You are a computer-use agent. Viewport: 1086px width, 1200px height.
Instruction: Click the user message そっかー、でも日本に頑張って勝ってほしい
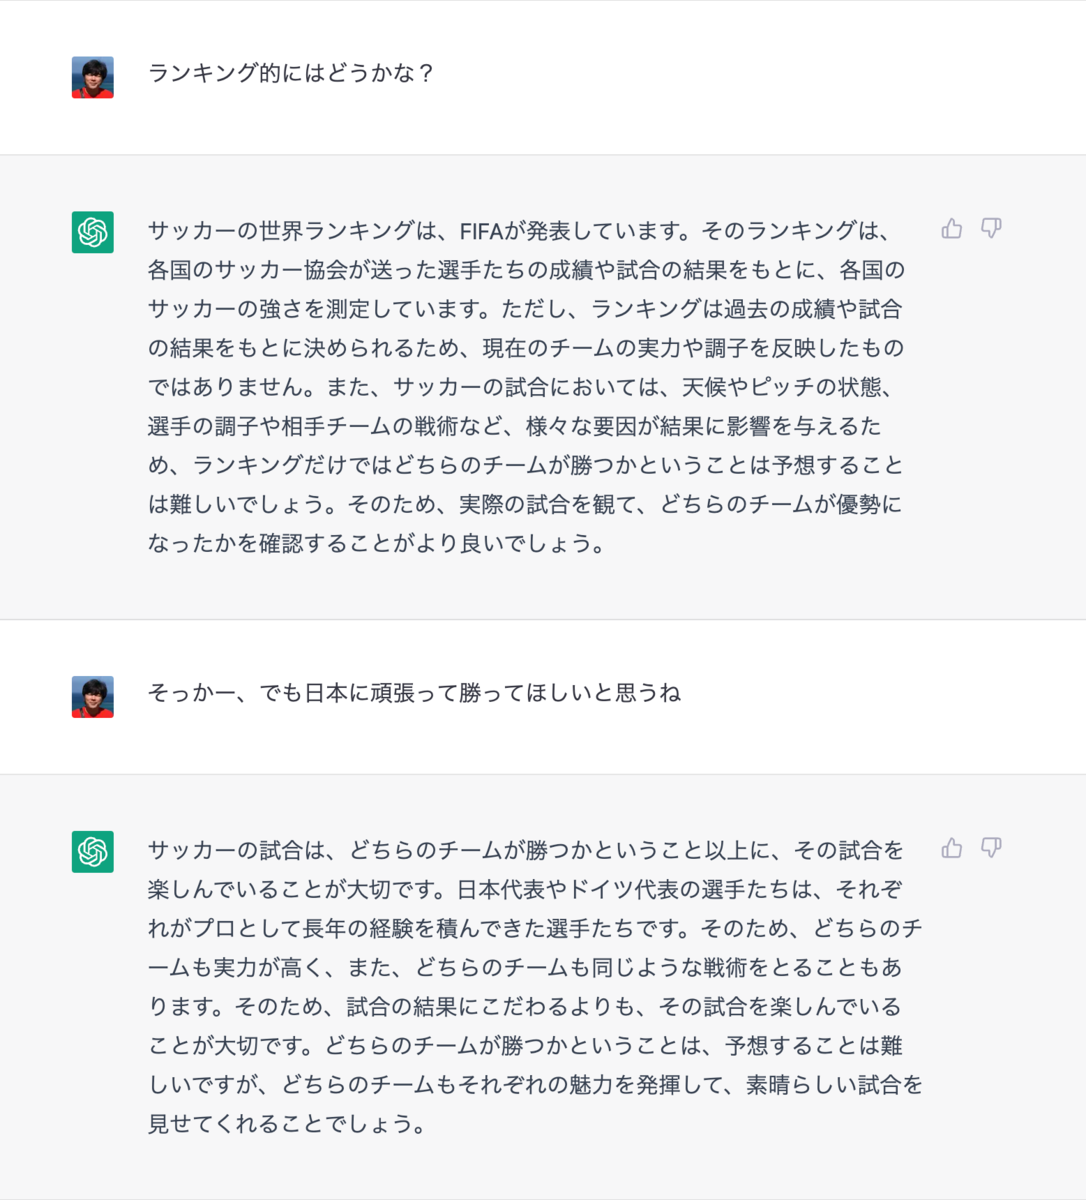[414, 692]
